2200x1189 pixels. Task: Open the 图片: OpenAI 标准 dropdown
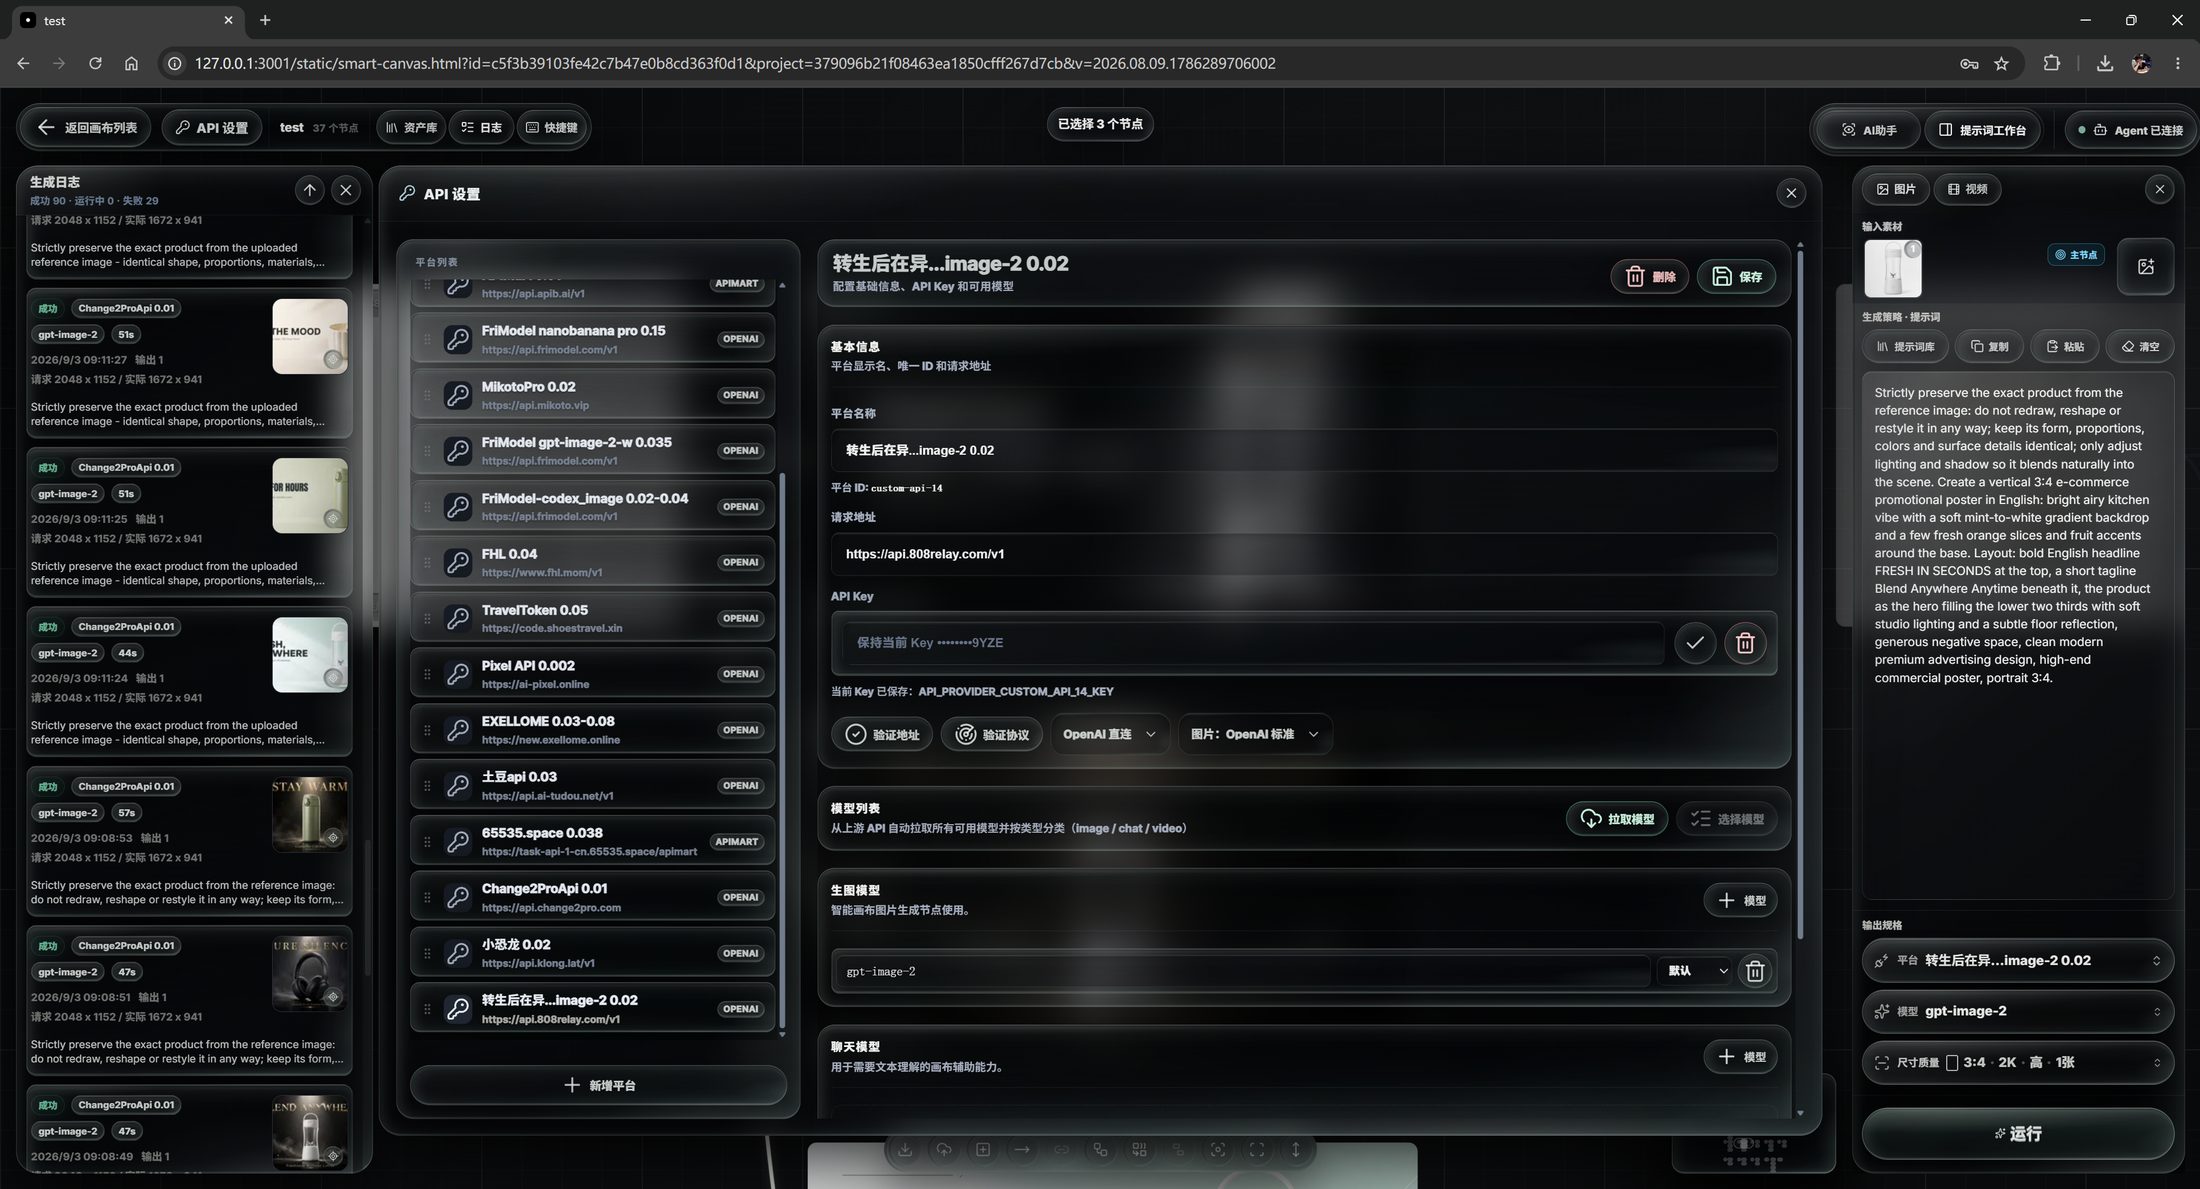pyautogui.click(x=1255, y=734)
